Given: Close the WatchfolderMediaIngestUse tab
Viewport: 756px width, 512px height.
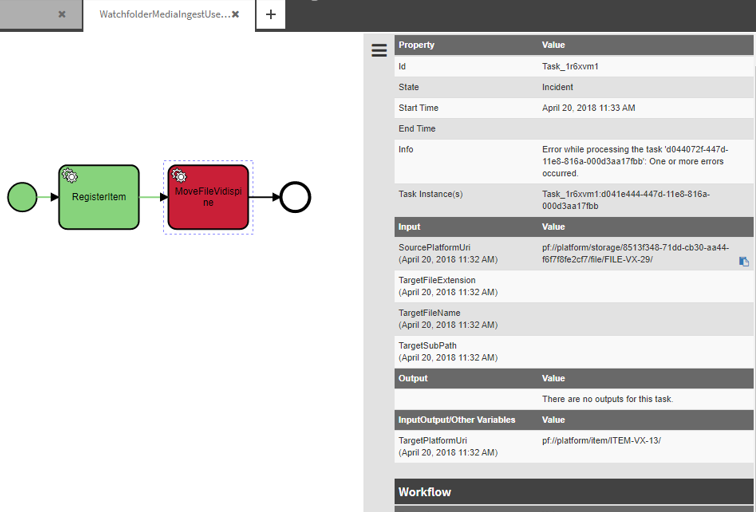Looking at the screenshot, I should point(236,15).
